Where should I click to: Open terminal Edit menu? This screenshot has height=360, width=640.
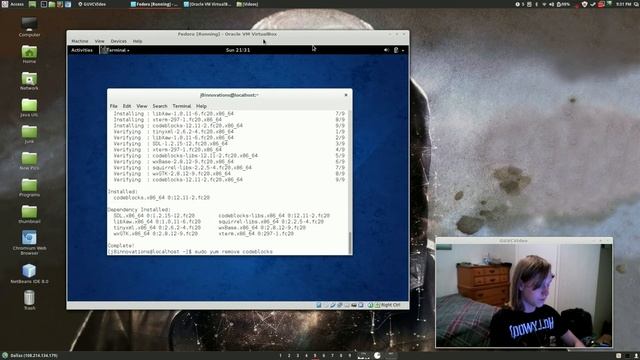tap(127, 106)
